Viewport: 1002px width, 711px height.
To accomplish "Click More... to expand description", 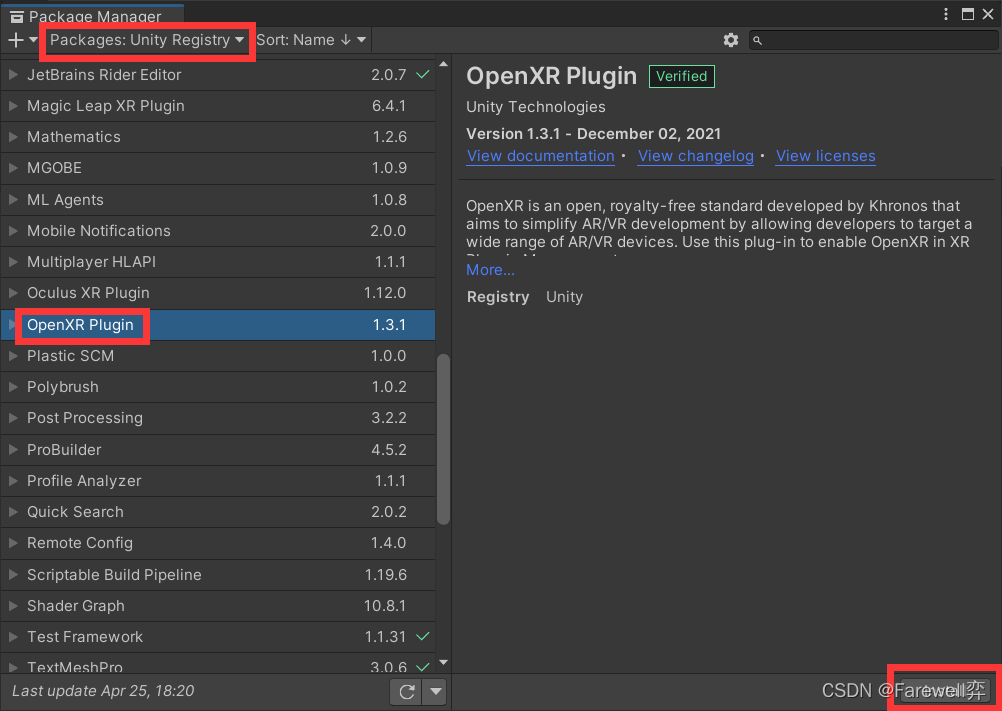I will pyautogui.click(x=490, y=270).
